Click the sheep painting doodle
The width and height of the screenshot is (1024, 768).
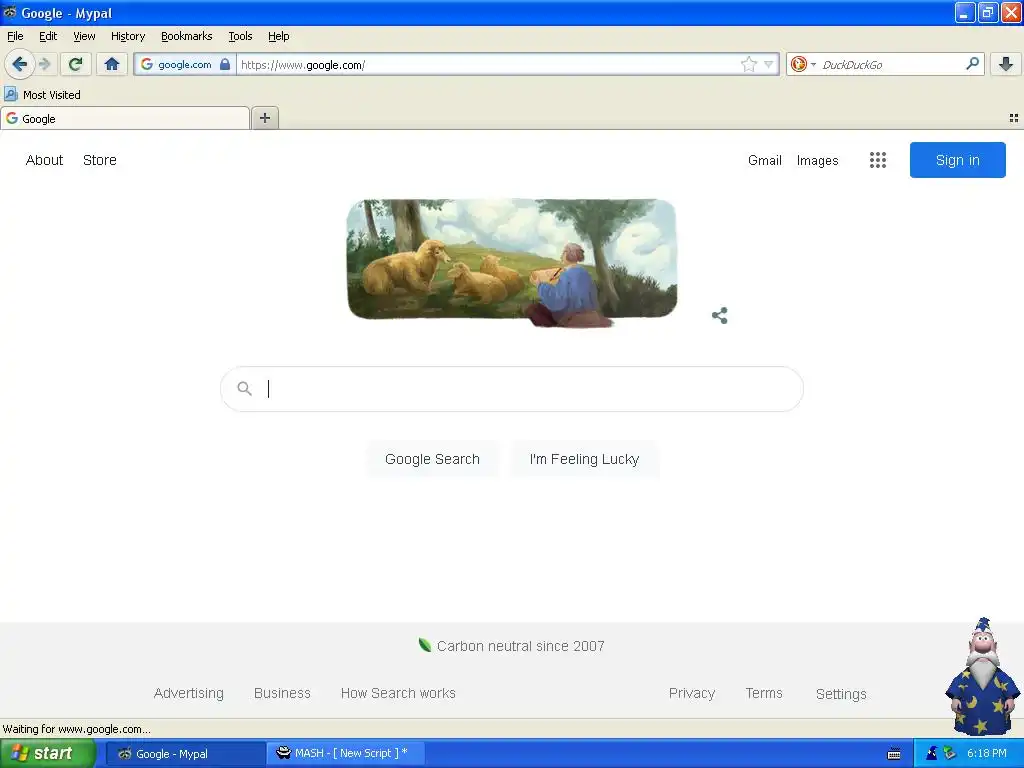pos(512,262)
